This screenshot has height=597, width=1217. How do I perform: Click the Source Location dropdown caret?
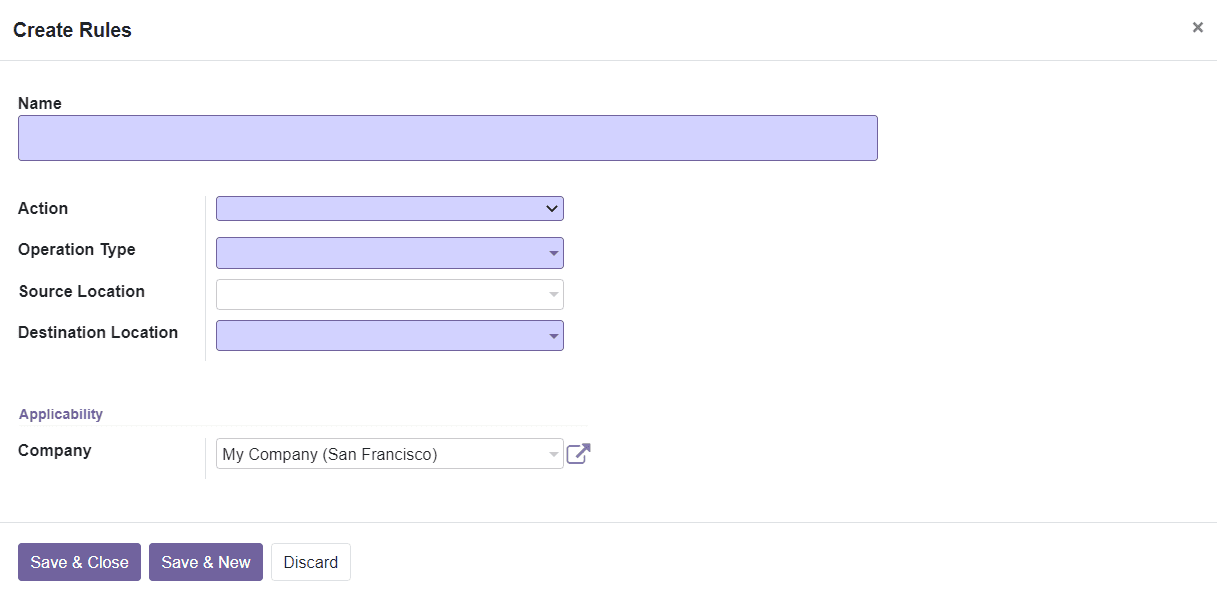[x=553, y=294]
